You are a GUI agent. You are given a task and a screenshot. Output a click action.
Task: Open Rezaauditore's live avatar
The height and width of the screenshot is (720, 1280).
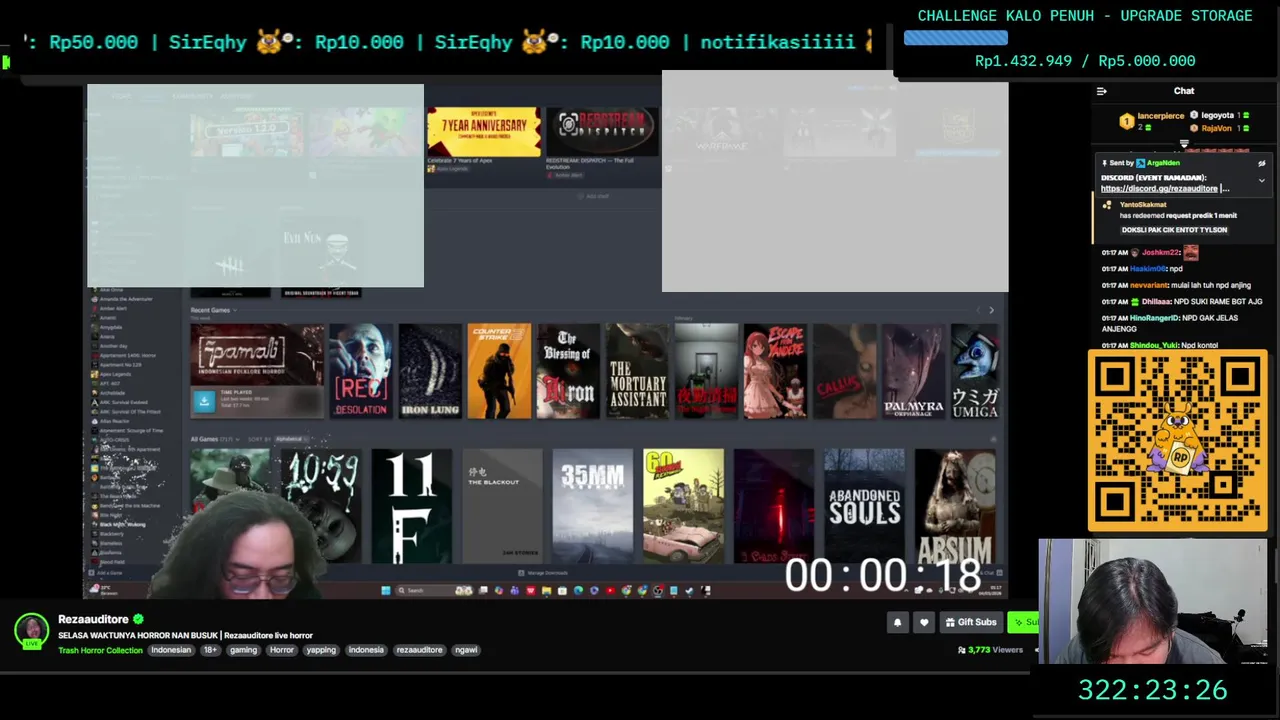[x=32, y=631]
